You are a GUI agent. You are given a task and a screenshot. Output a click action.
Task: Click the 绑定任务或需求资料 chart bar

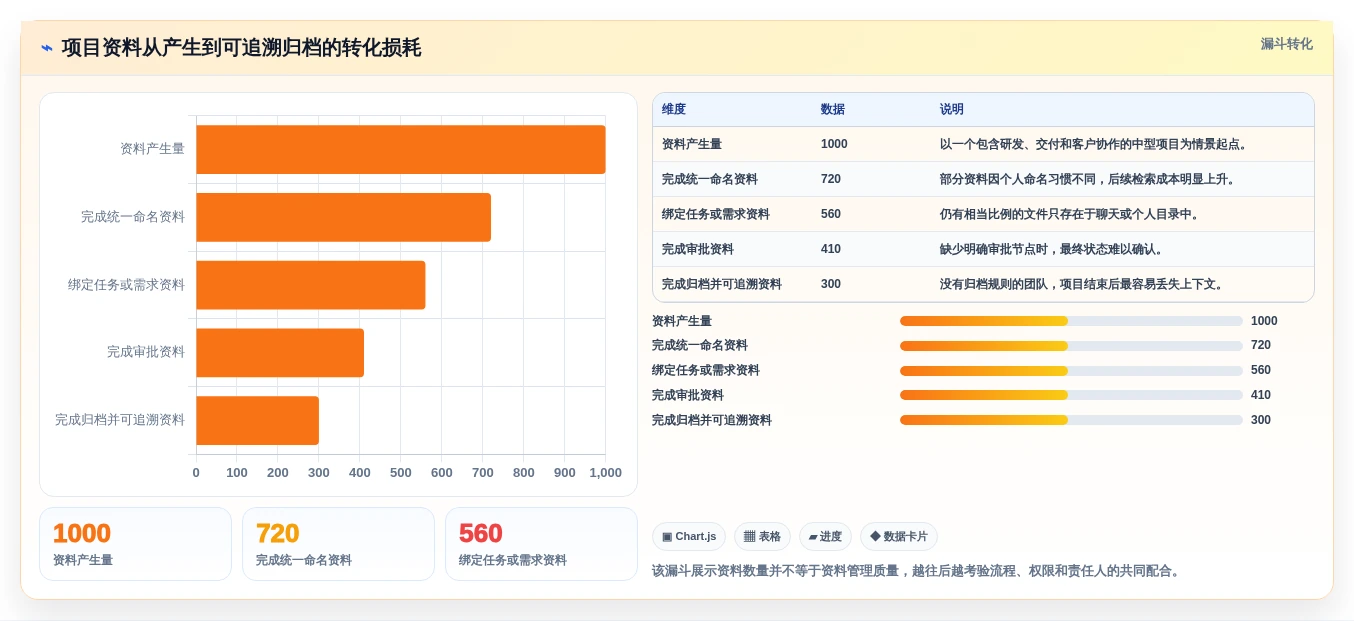click(310, 285)
